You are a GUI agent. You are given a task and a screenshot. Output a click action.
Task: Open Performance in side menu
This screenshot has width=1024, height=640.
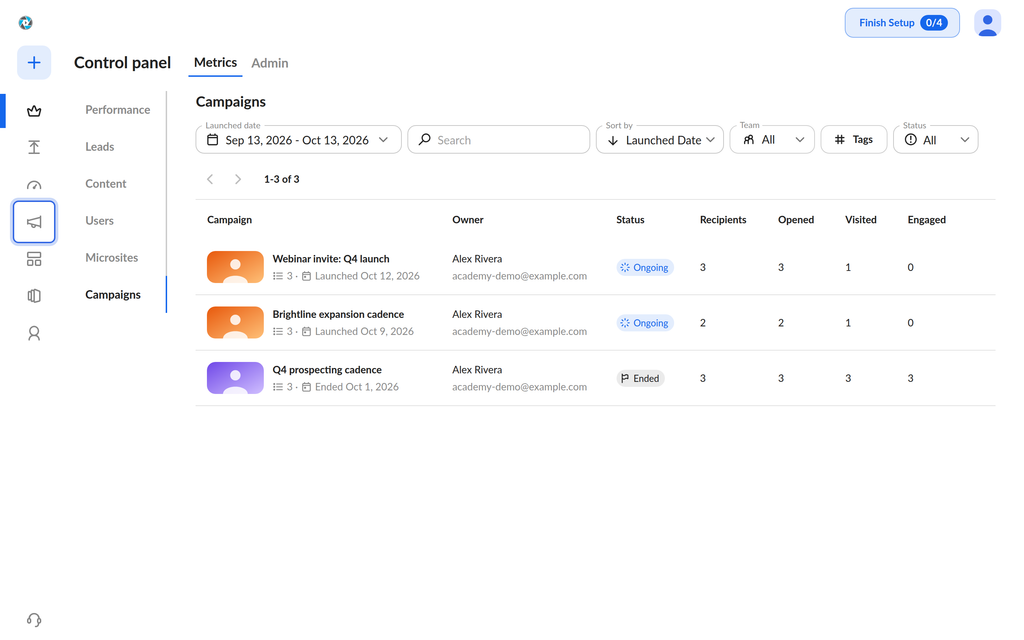point(118,110)
